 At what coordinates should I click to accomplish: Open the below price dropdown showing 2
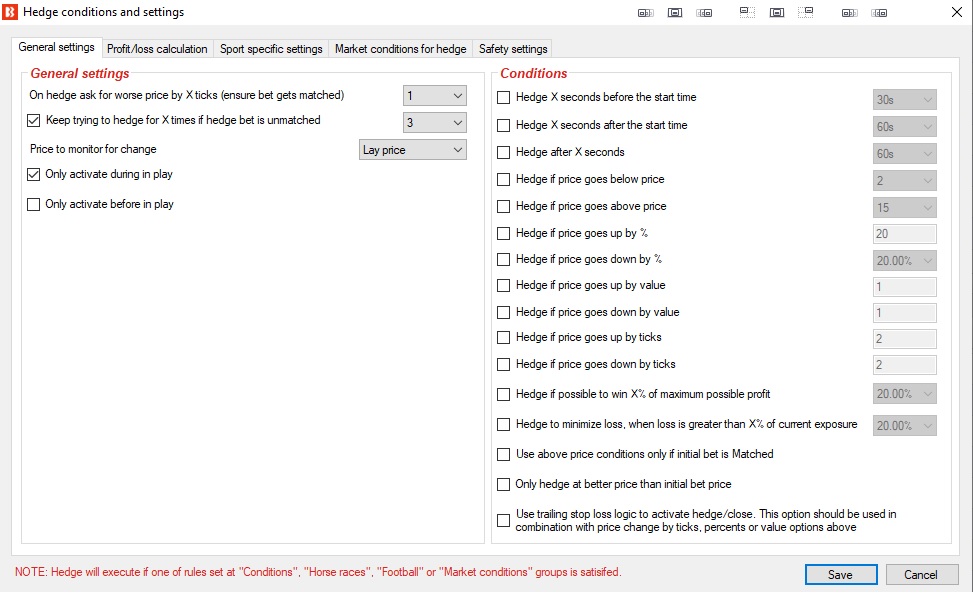pyautogui.click(x=905, y=181)
